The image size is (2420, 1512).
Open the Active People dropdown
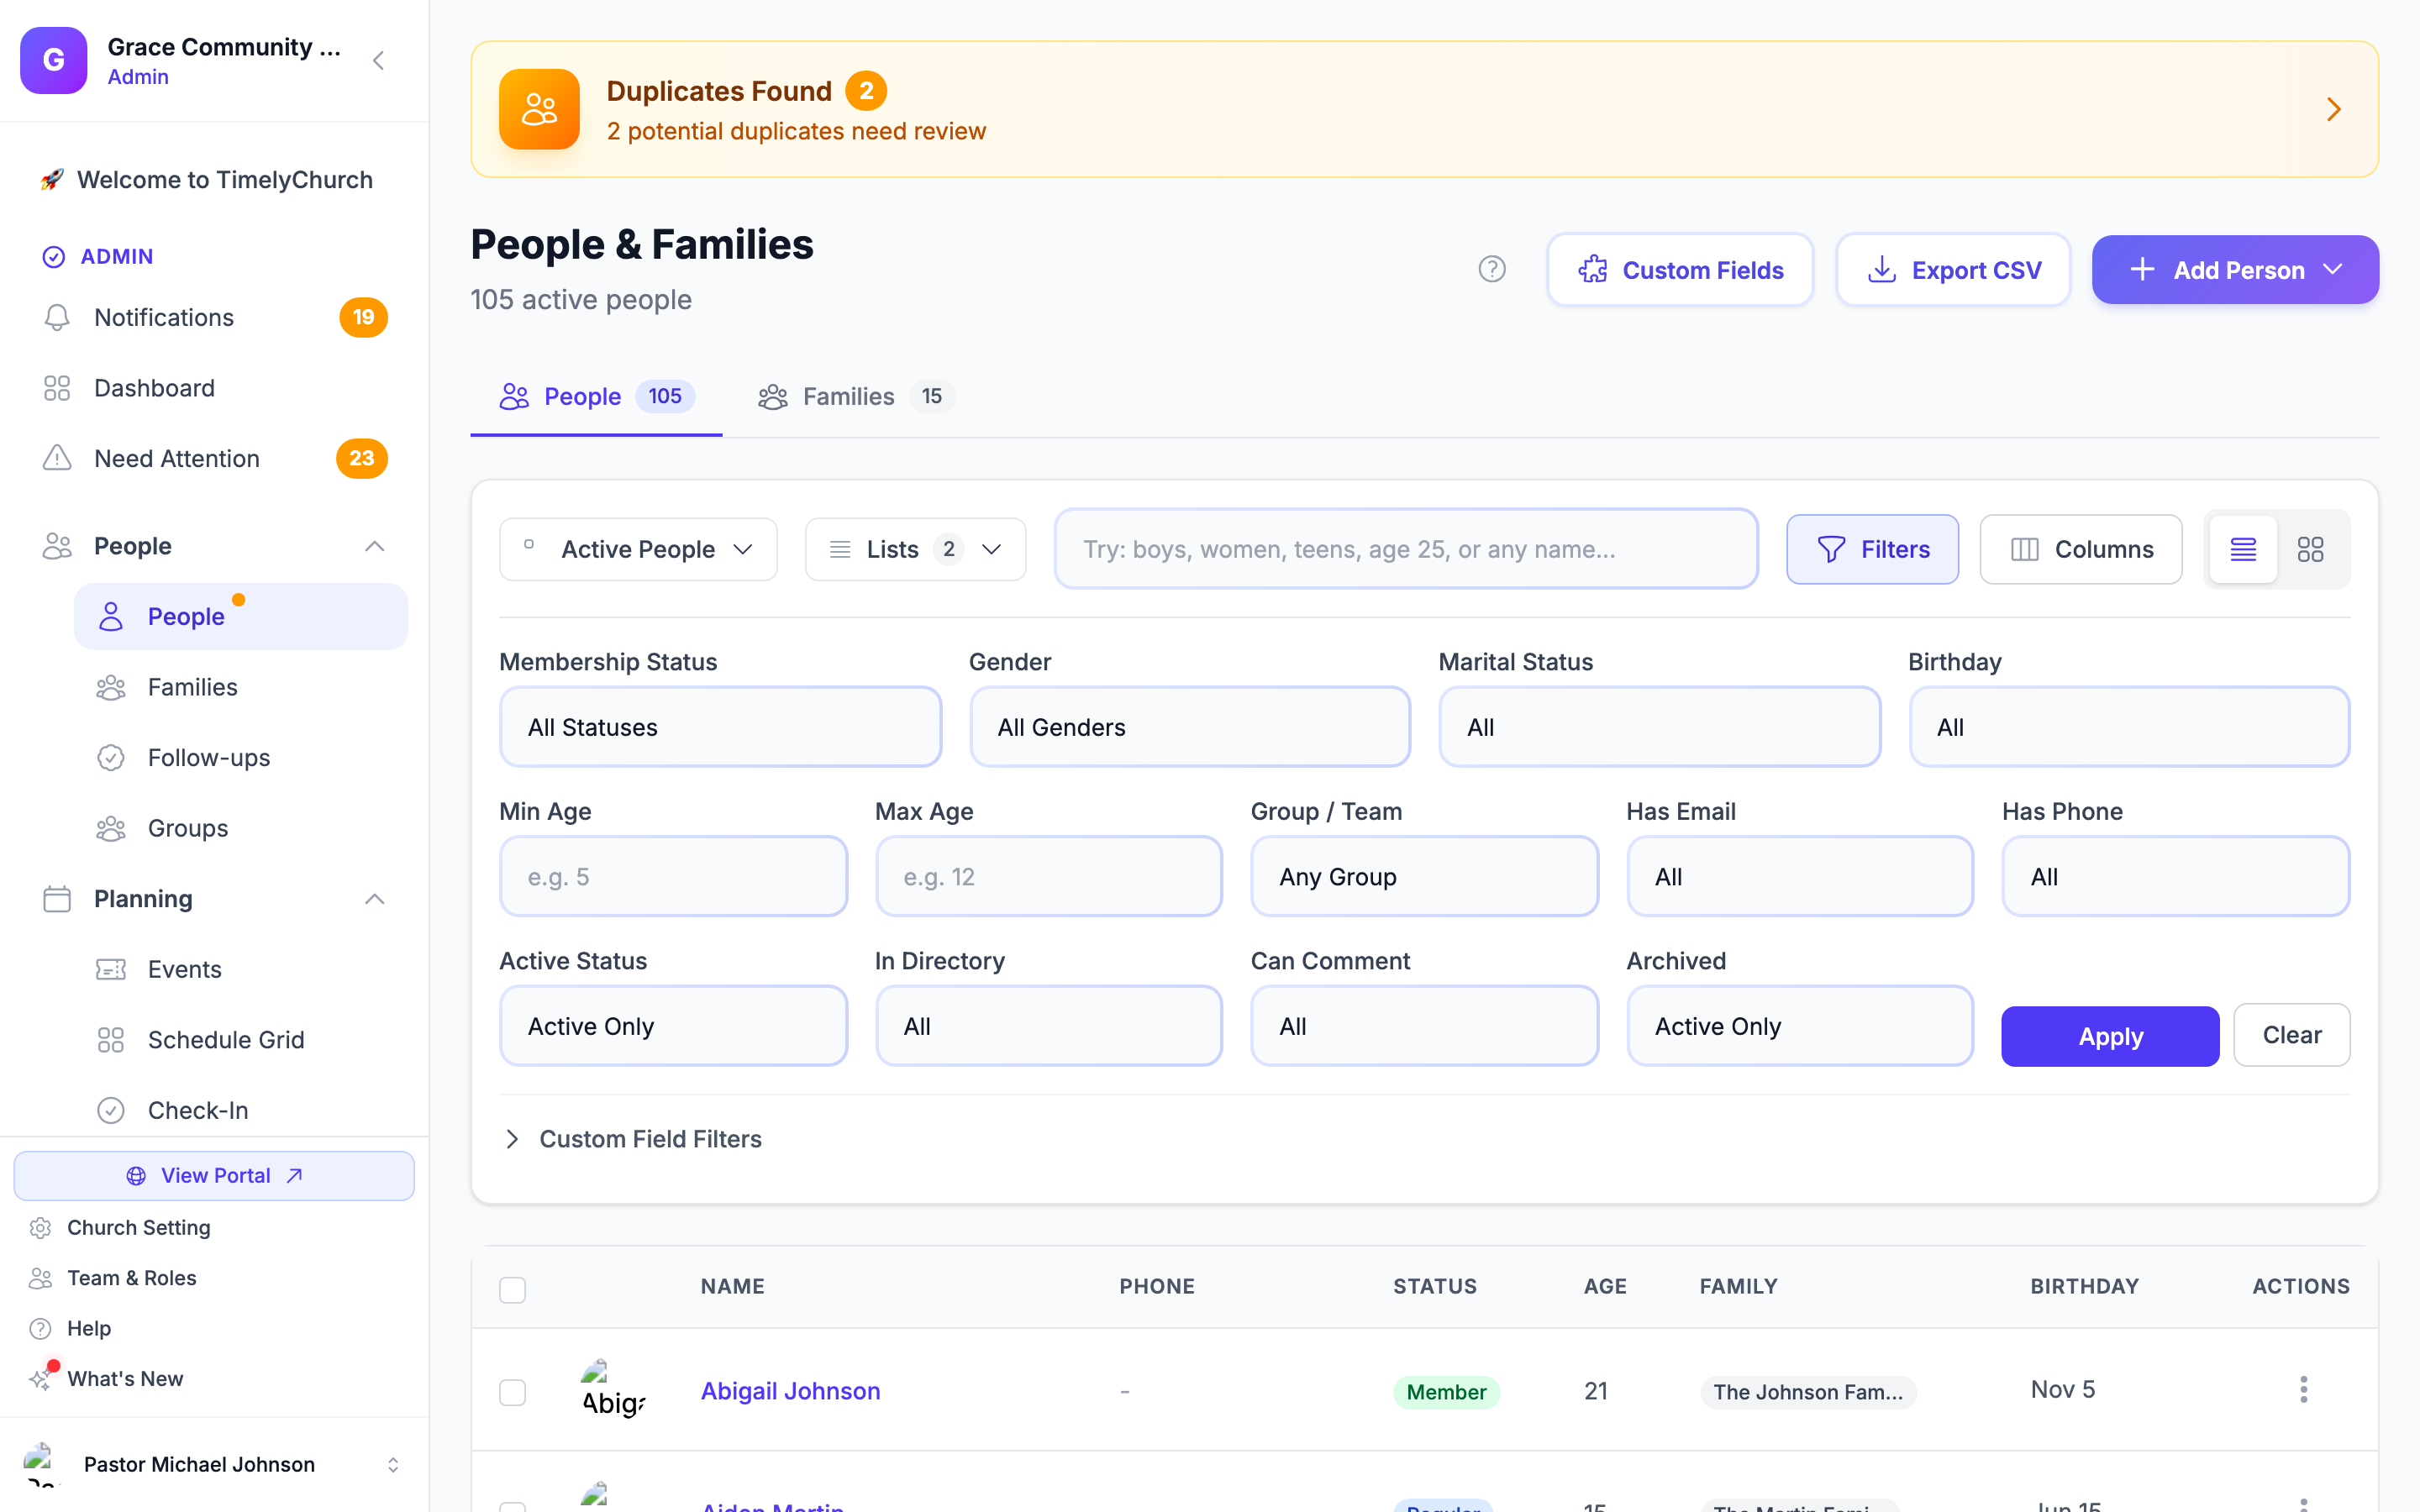click(x=638, y=549)
